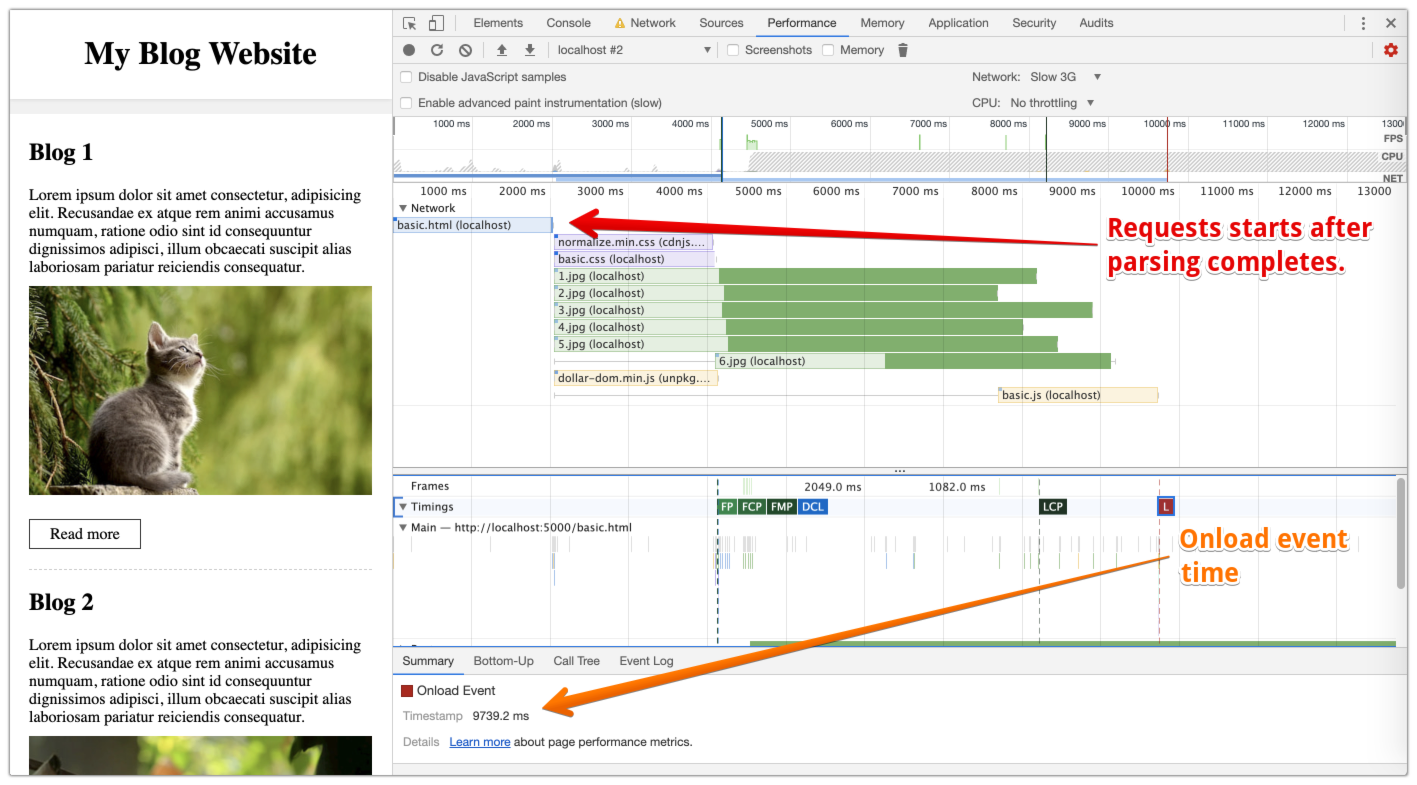Viewport: 1417px width, 785px height.
Task: Enable advanced paint instrumentation checkbox
Action: pyautogui.click(x=406, y=103)
